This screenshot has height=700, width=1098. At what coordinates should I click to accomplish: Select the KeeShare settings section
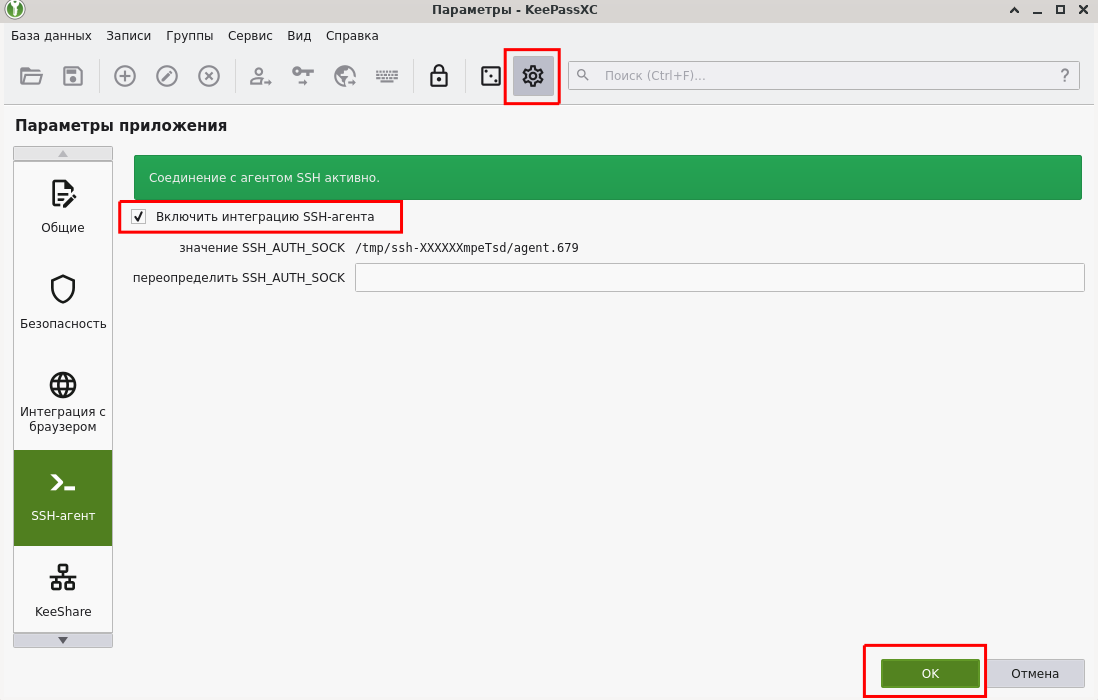pos(63,591)
